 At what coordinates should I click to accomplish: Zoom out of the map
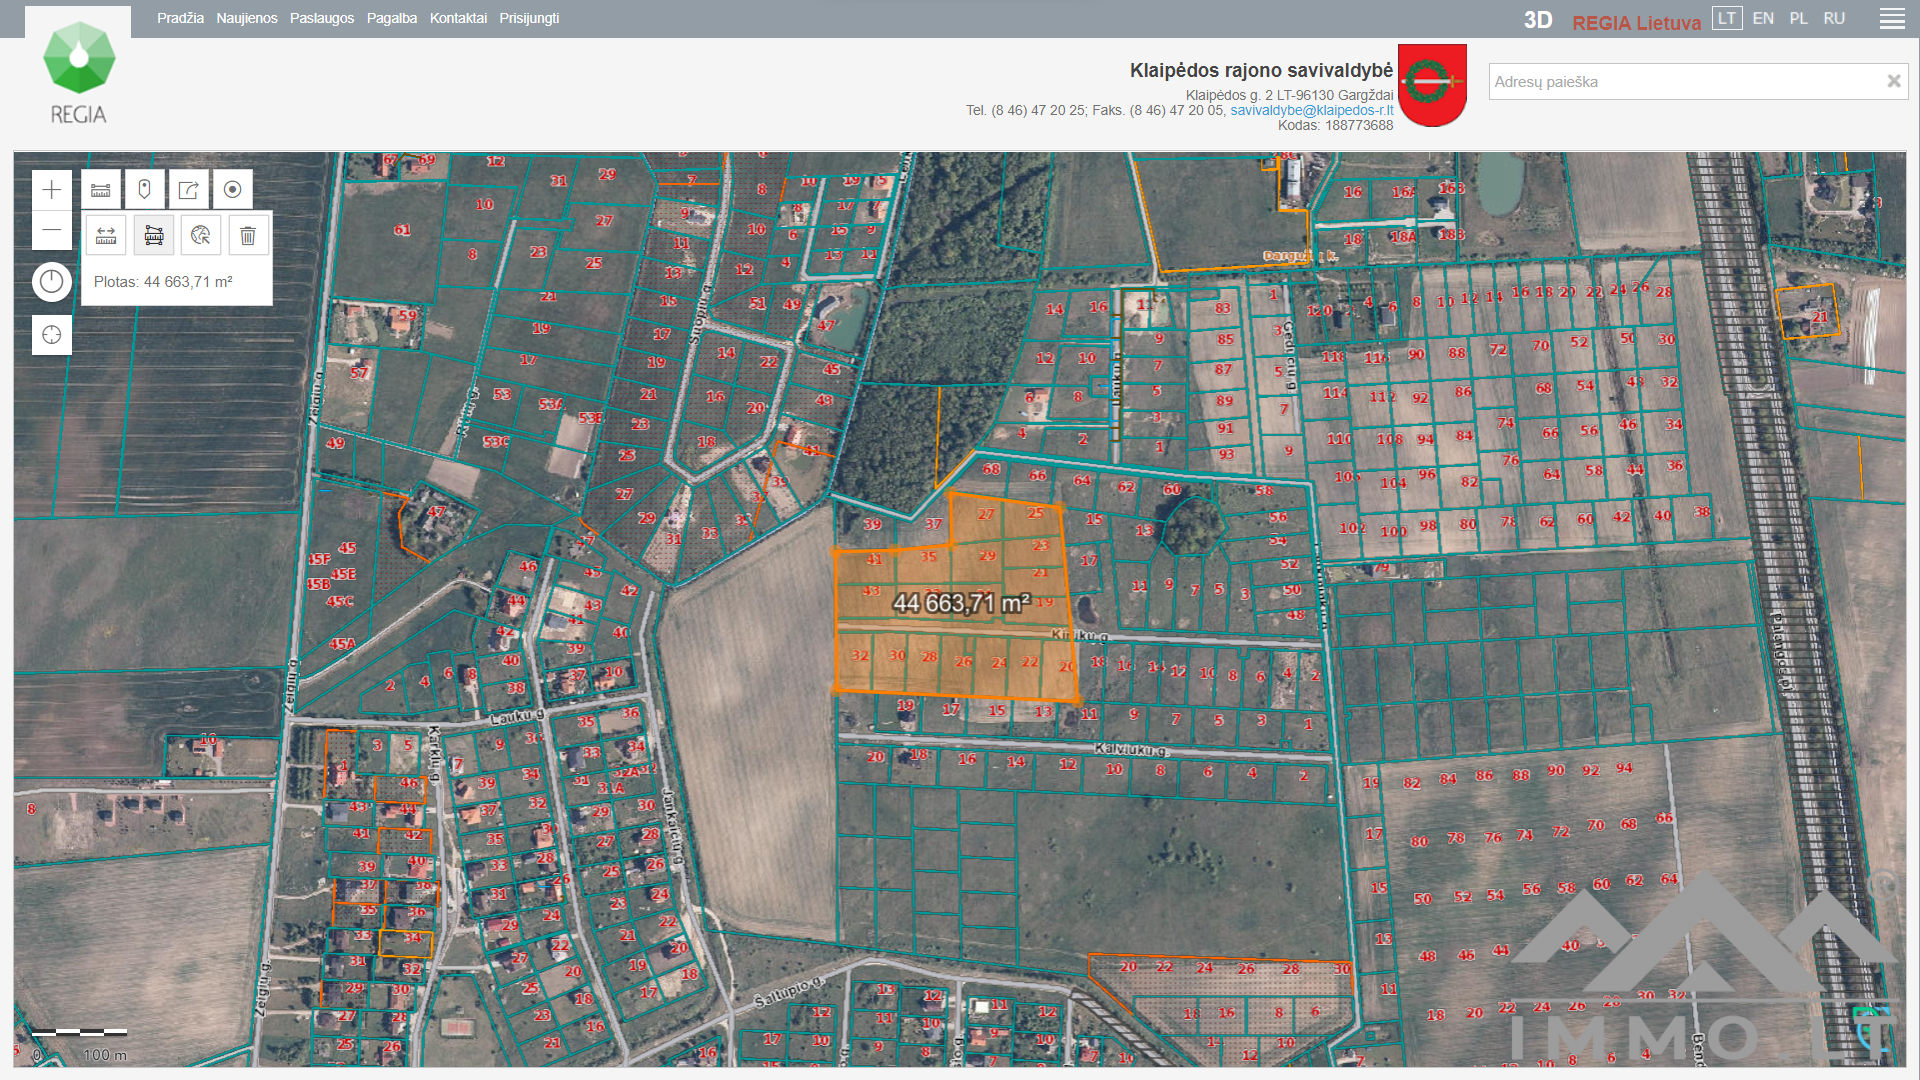[x=52, y=230]
